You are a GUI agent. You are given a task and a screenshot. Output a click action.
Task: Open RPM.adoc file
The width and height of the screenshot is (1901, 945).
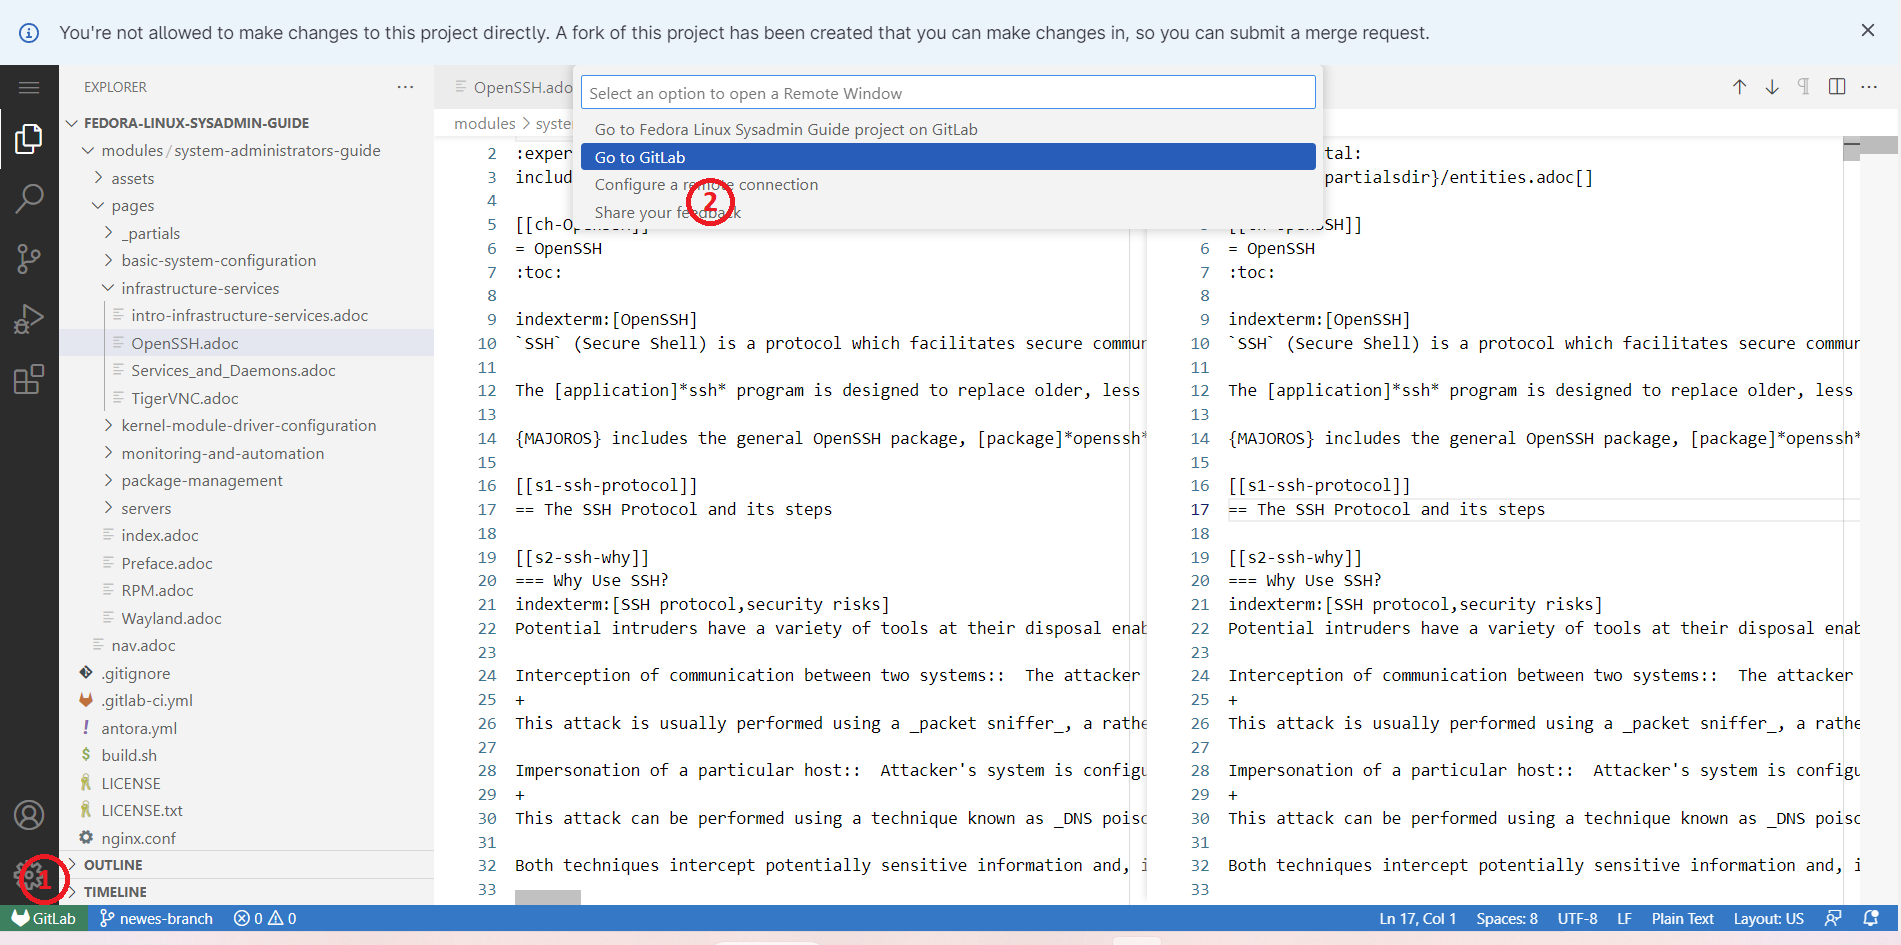coord(246,590)
